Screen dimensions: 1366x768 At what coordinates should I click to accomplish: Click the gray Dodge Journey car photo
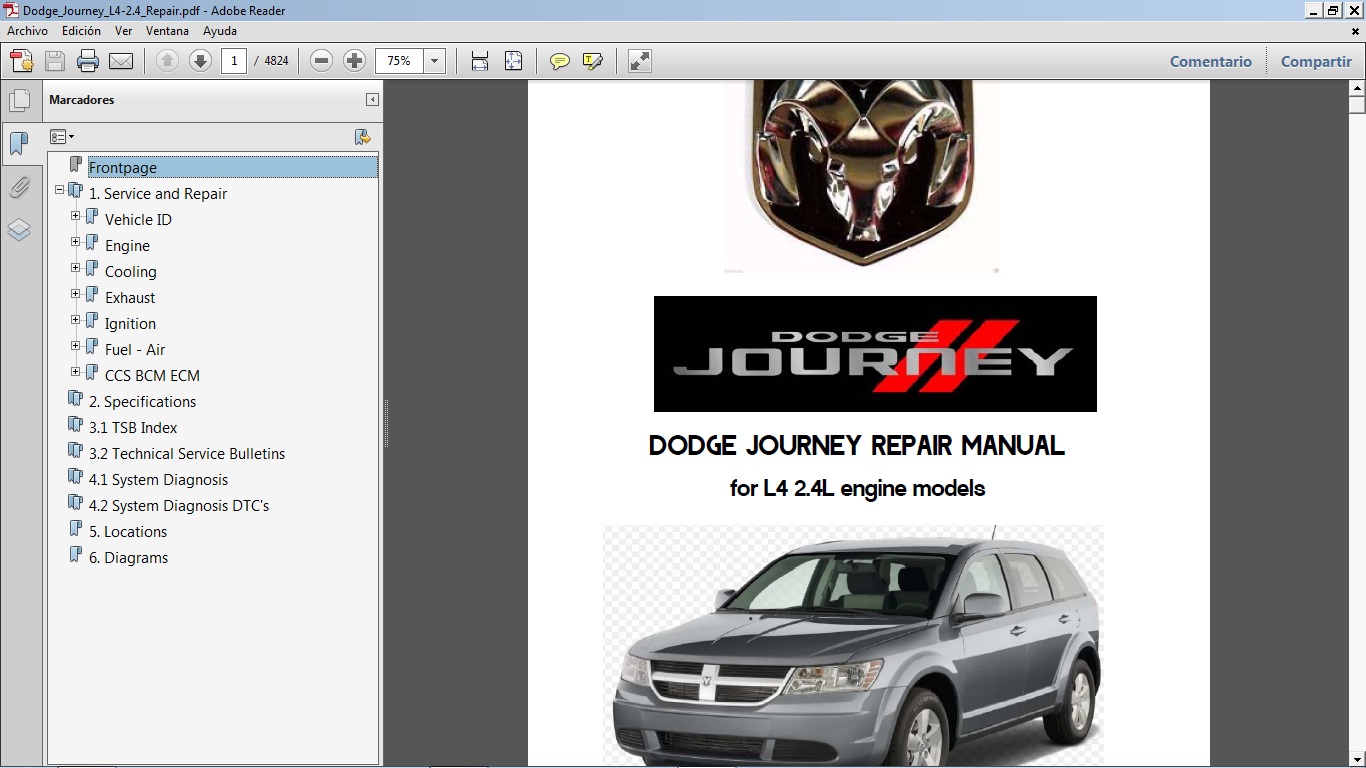853,646
